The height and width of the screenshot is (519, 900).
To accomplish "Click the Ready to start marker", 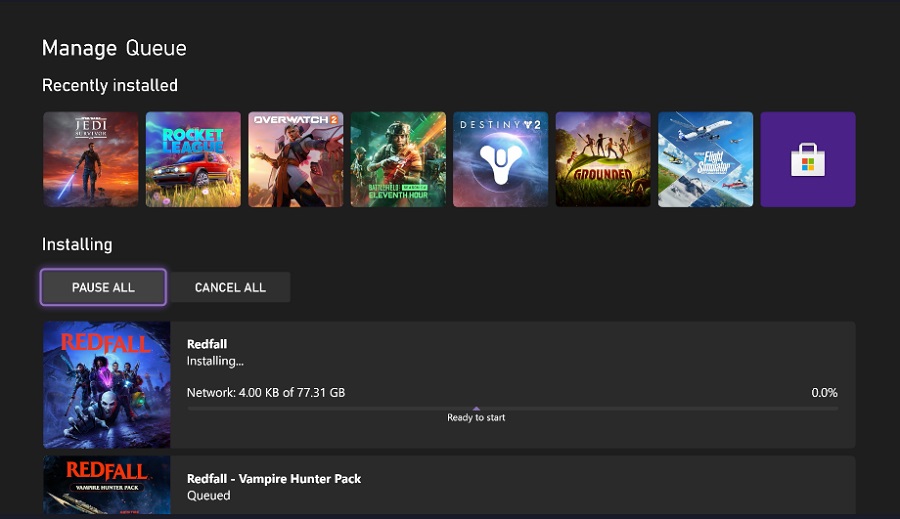I will coord(476,417).
